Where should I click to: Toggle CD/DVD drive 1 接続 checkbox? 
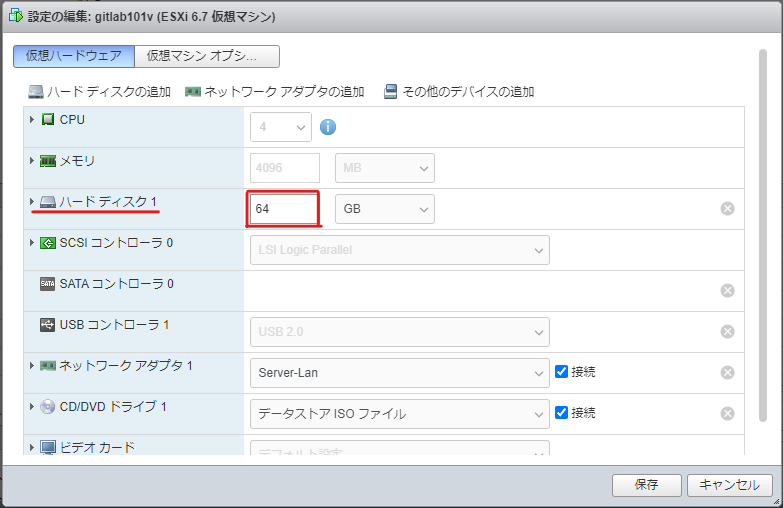[561, 413]
